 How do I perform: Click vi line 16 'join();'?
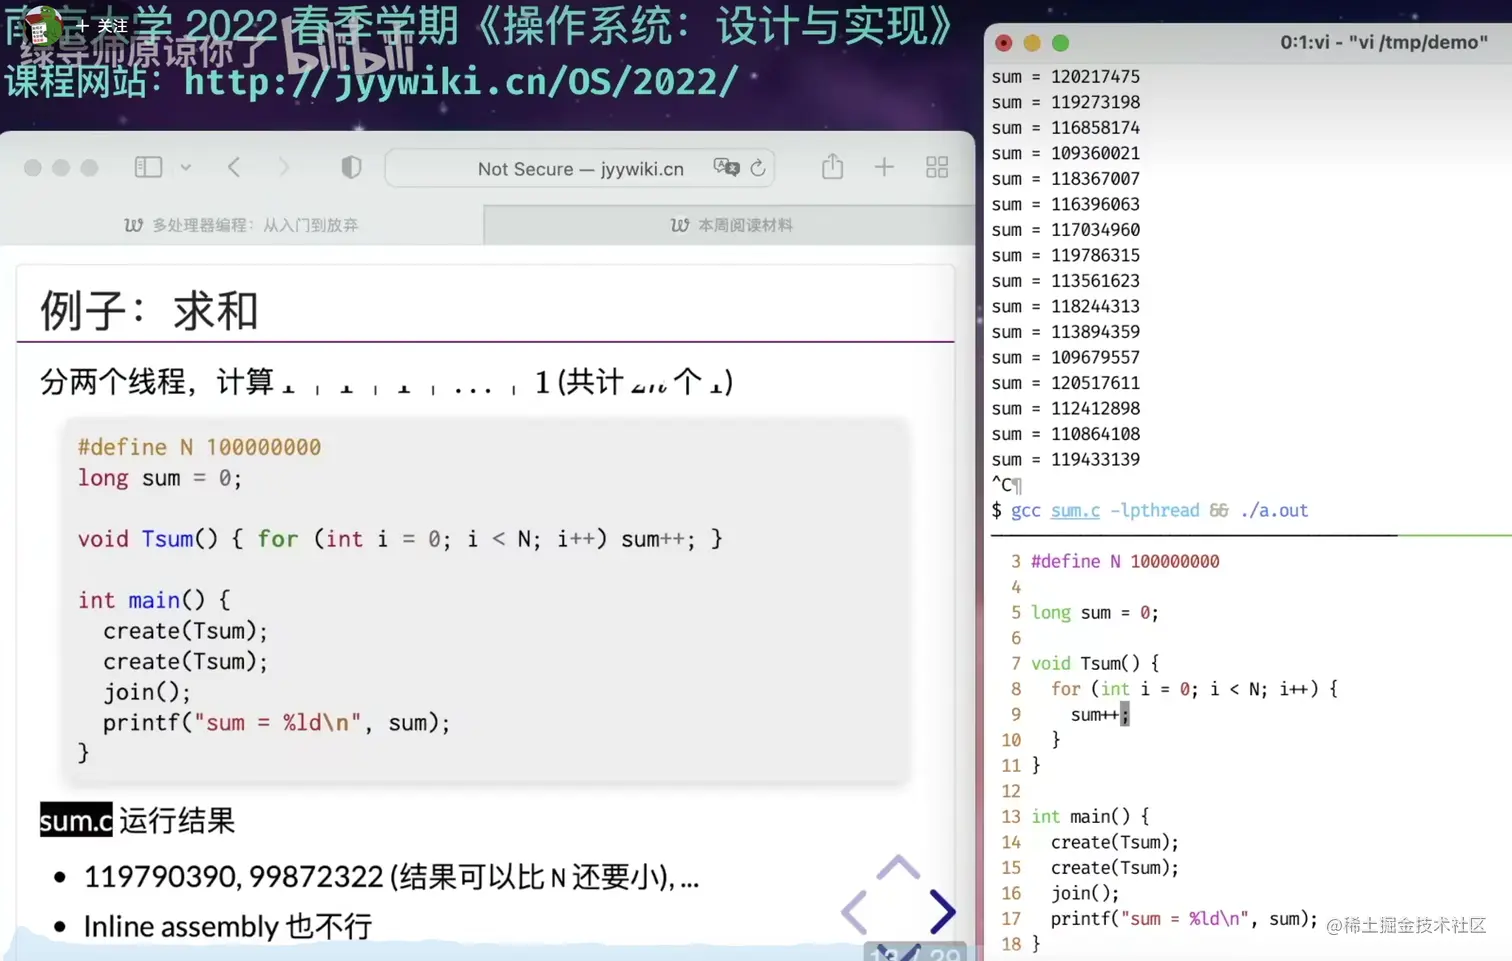click(1085, 893)
